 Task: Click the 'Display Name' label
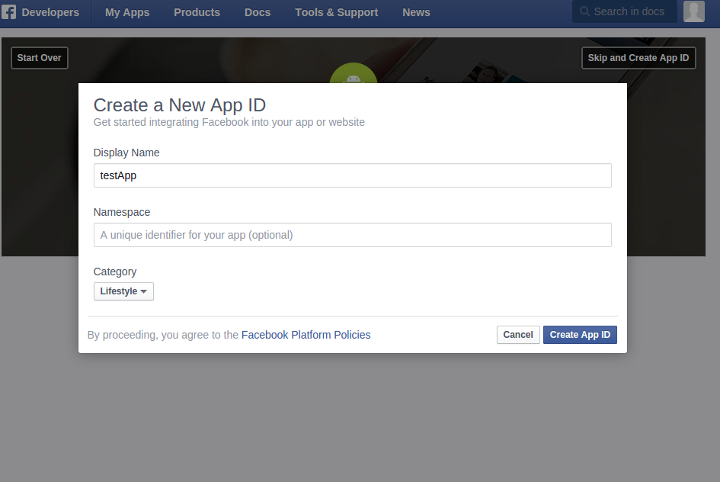[126, 153]
